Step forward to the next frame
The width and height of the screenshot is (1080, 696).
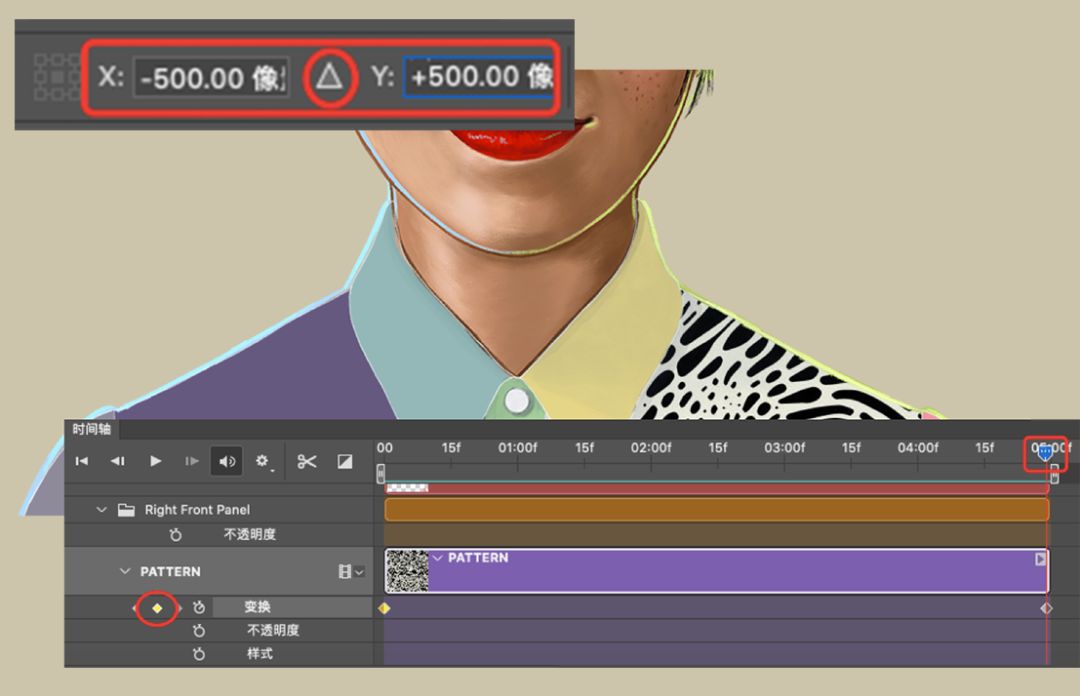point(191,461)
